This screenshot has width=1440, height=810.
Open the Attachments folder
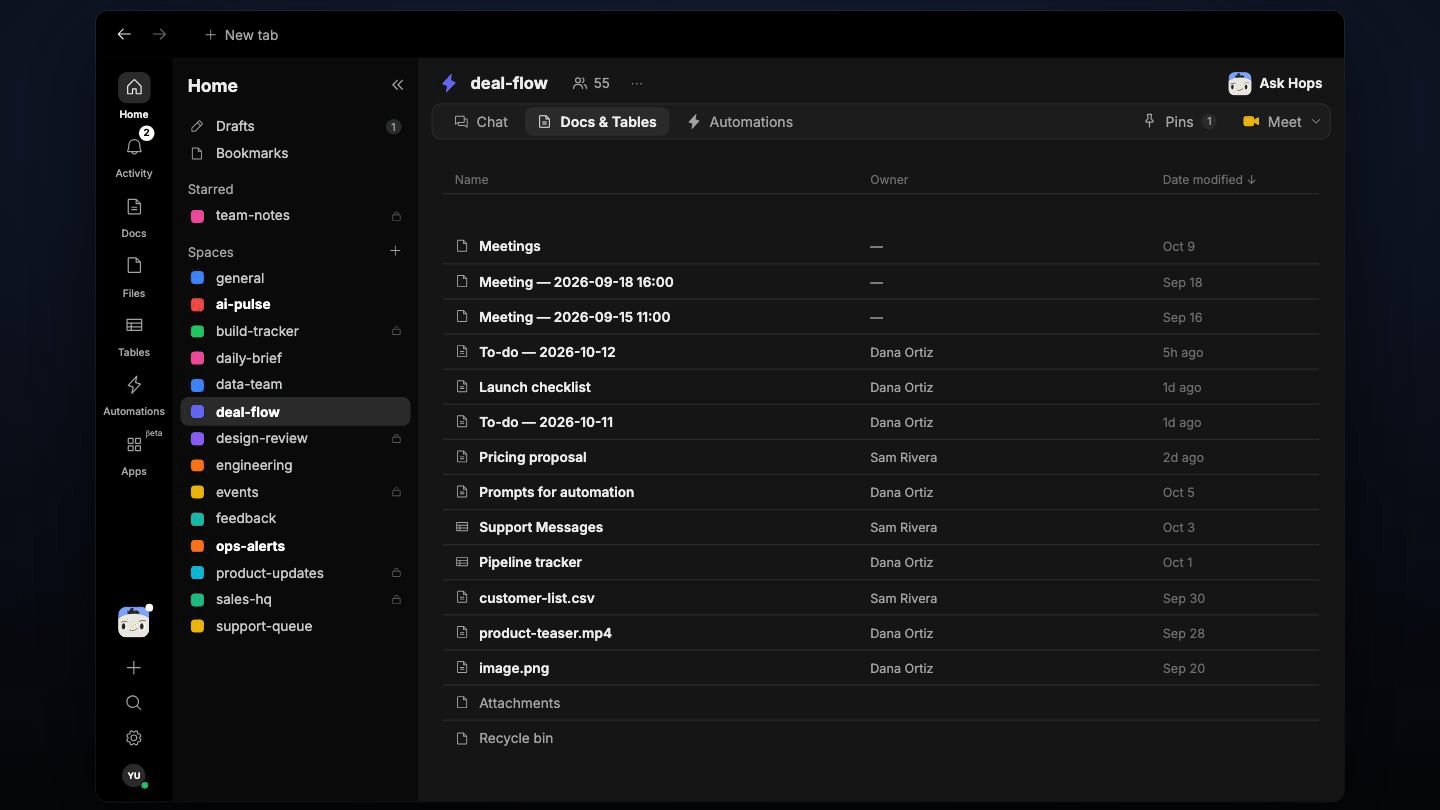point(881,703)
